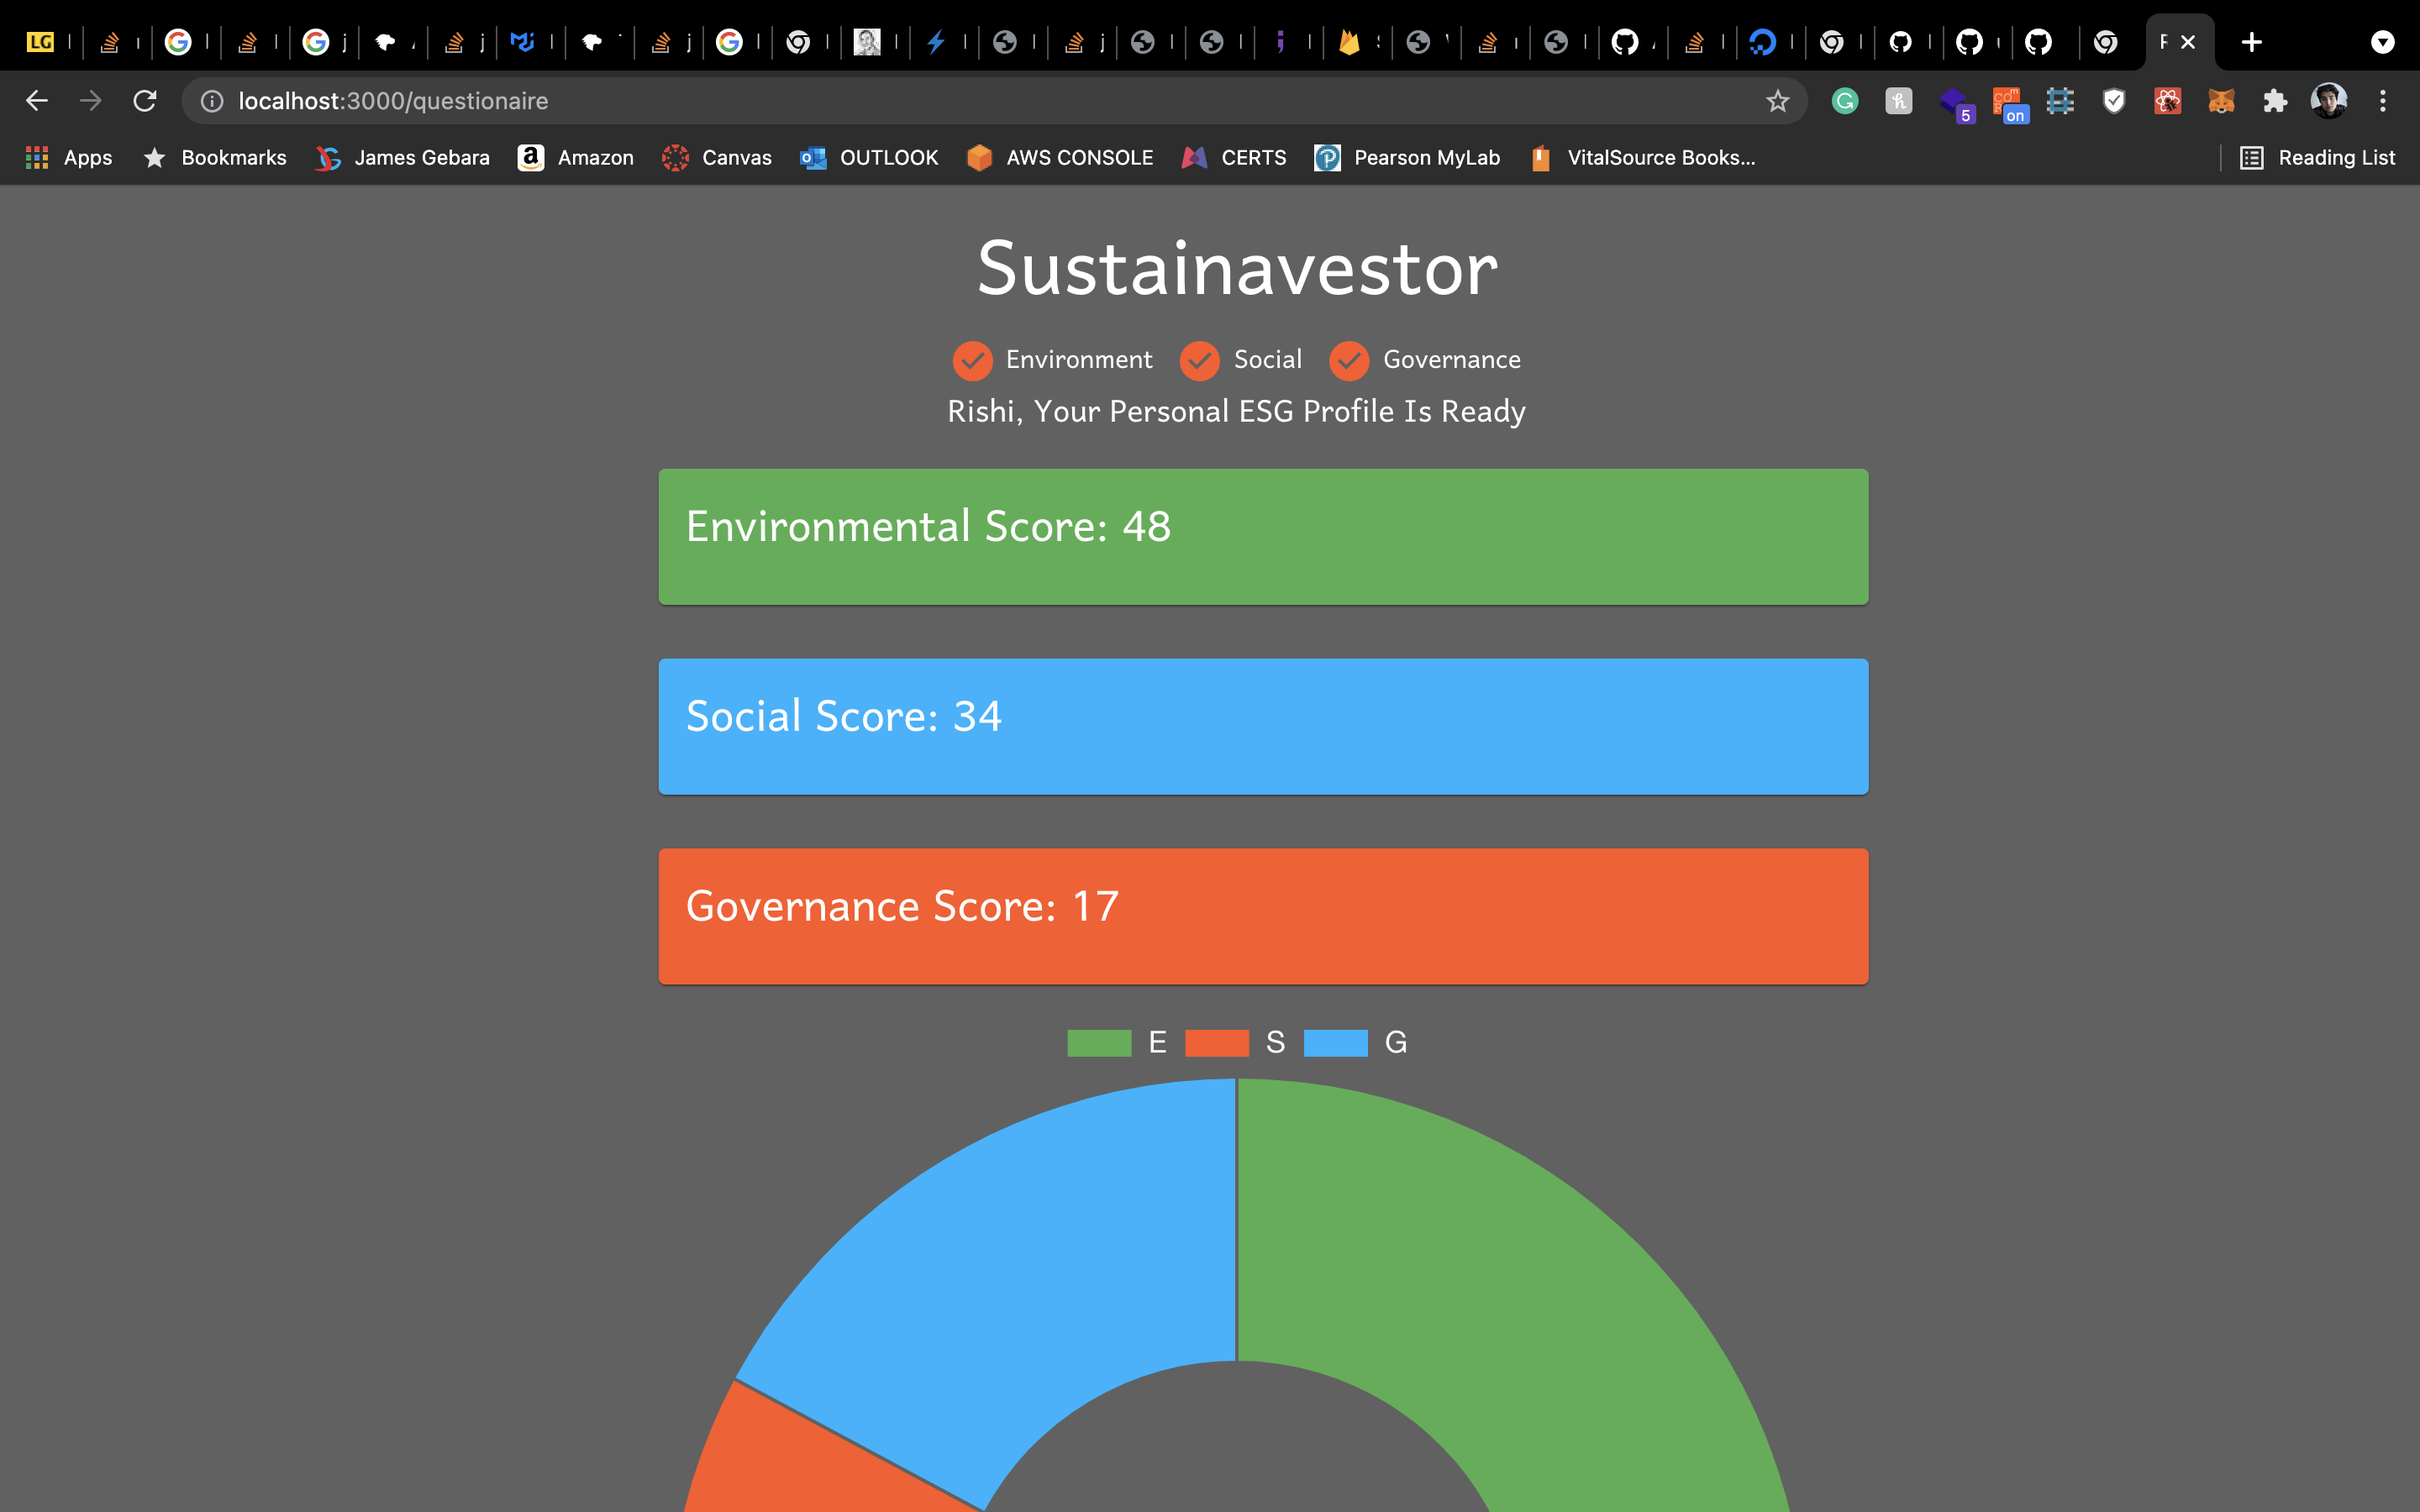Bookmark this page with the star icon
The image size is (2420, 1512).
pos(1777,101)
